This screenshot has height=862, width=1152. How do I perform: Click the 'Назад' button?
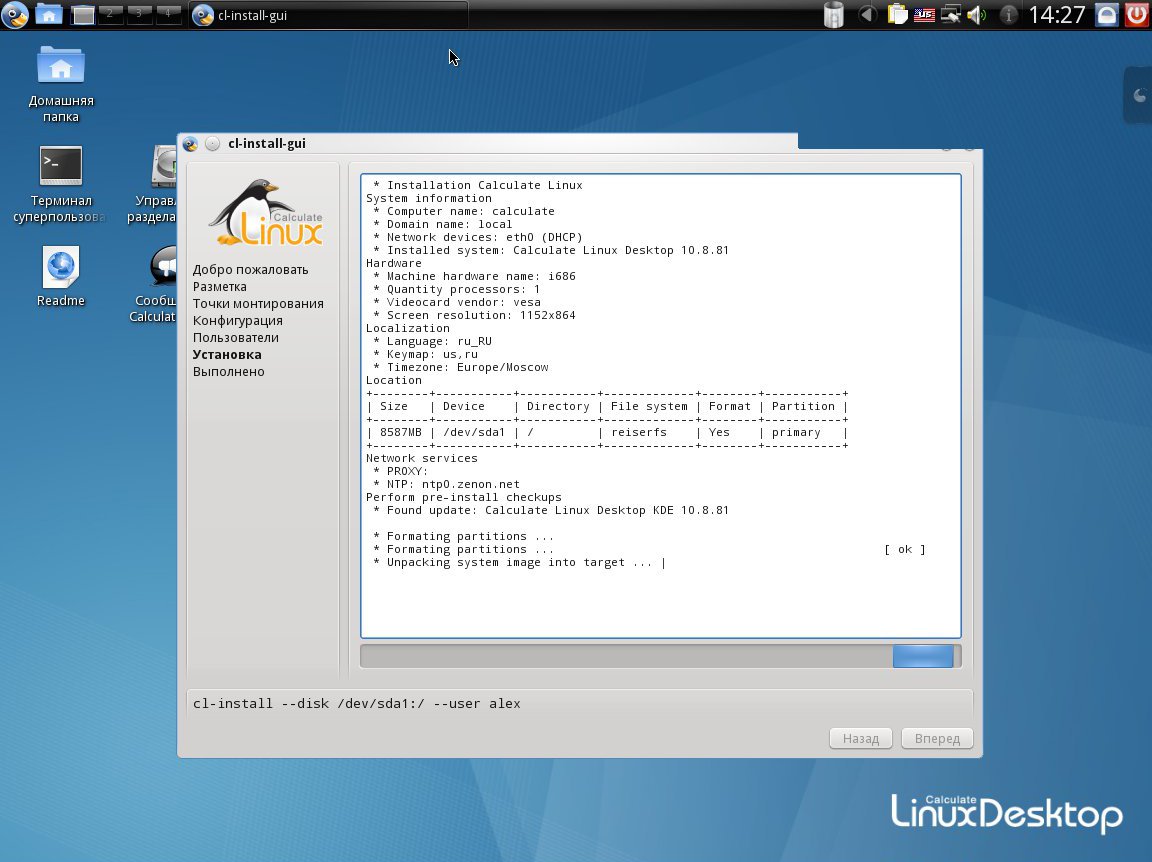[860, 739]
